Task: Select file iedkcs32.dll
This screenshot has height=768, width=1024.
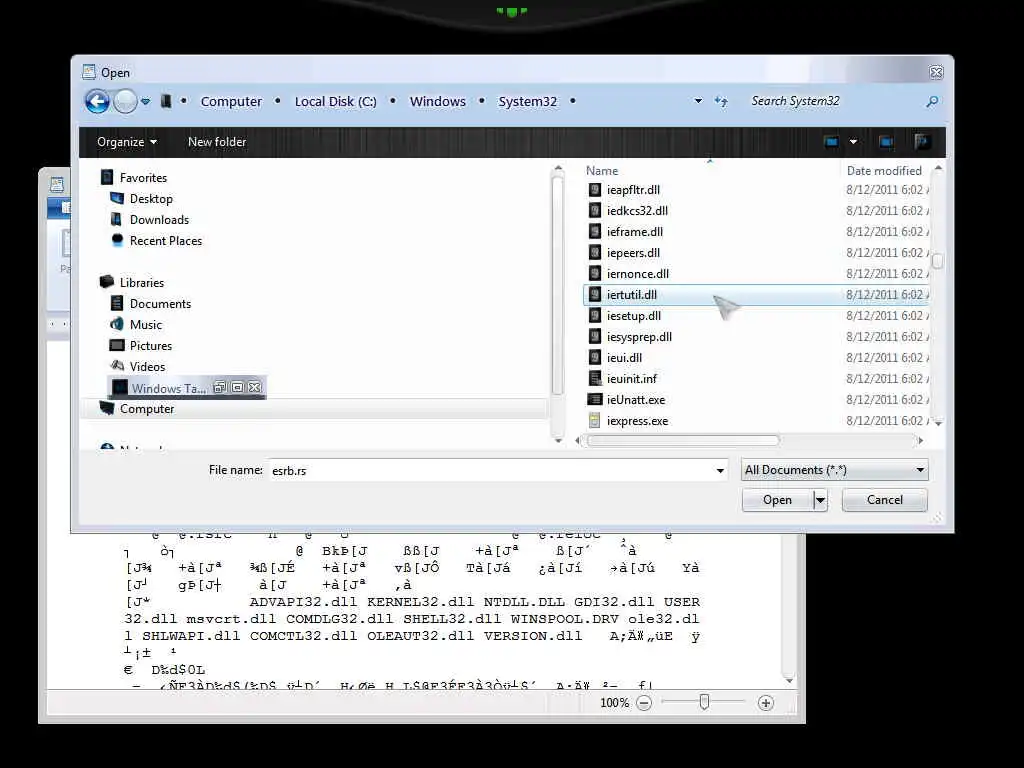Action: (637, 210)
